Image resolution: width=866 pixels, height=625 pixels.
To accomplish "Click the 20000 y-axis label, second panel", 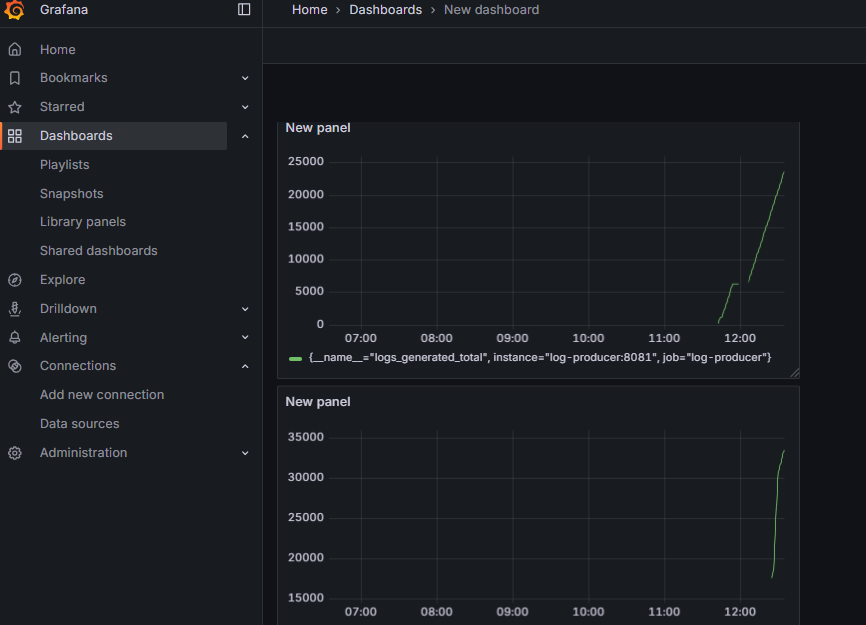I will (305, 558).
